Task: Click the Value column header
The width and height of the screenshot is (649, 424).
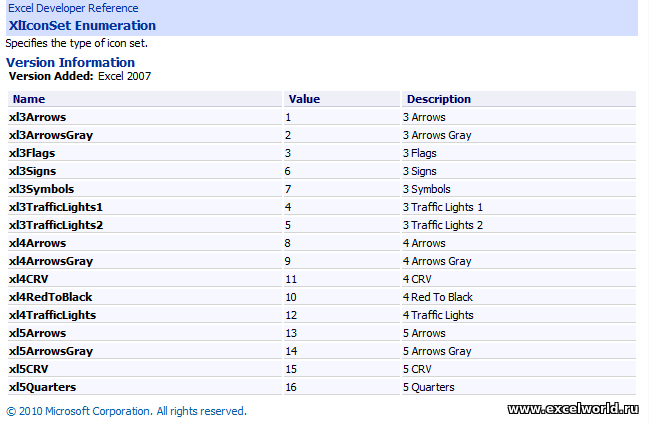Action: coord(304,99)
